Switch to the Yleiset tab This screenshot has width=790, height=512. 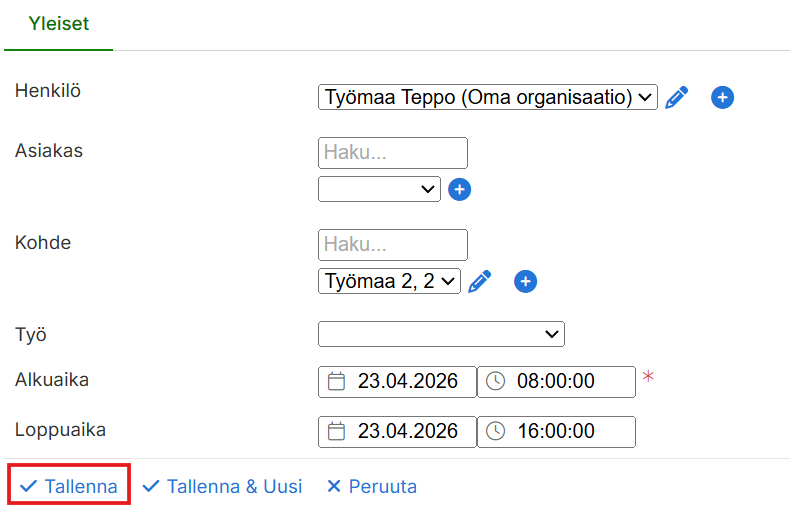pos(59,24)
